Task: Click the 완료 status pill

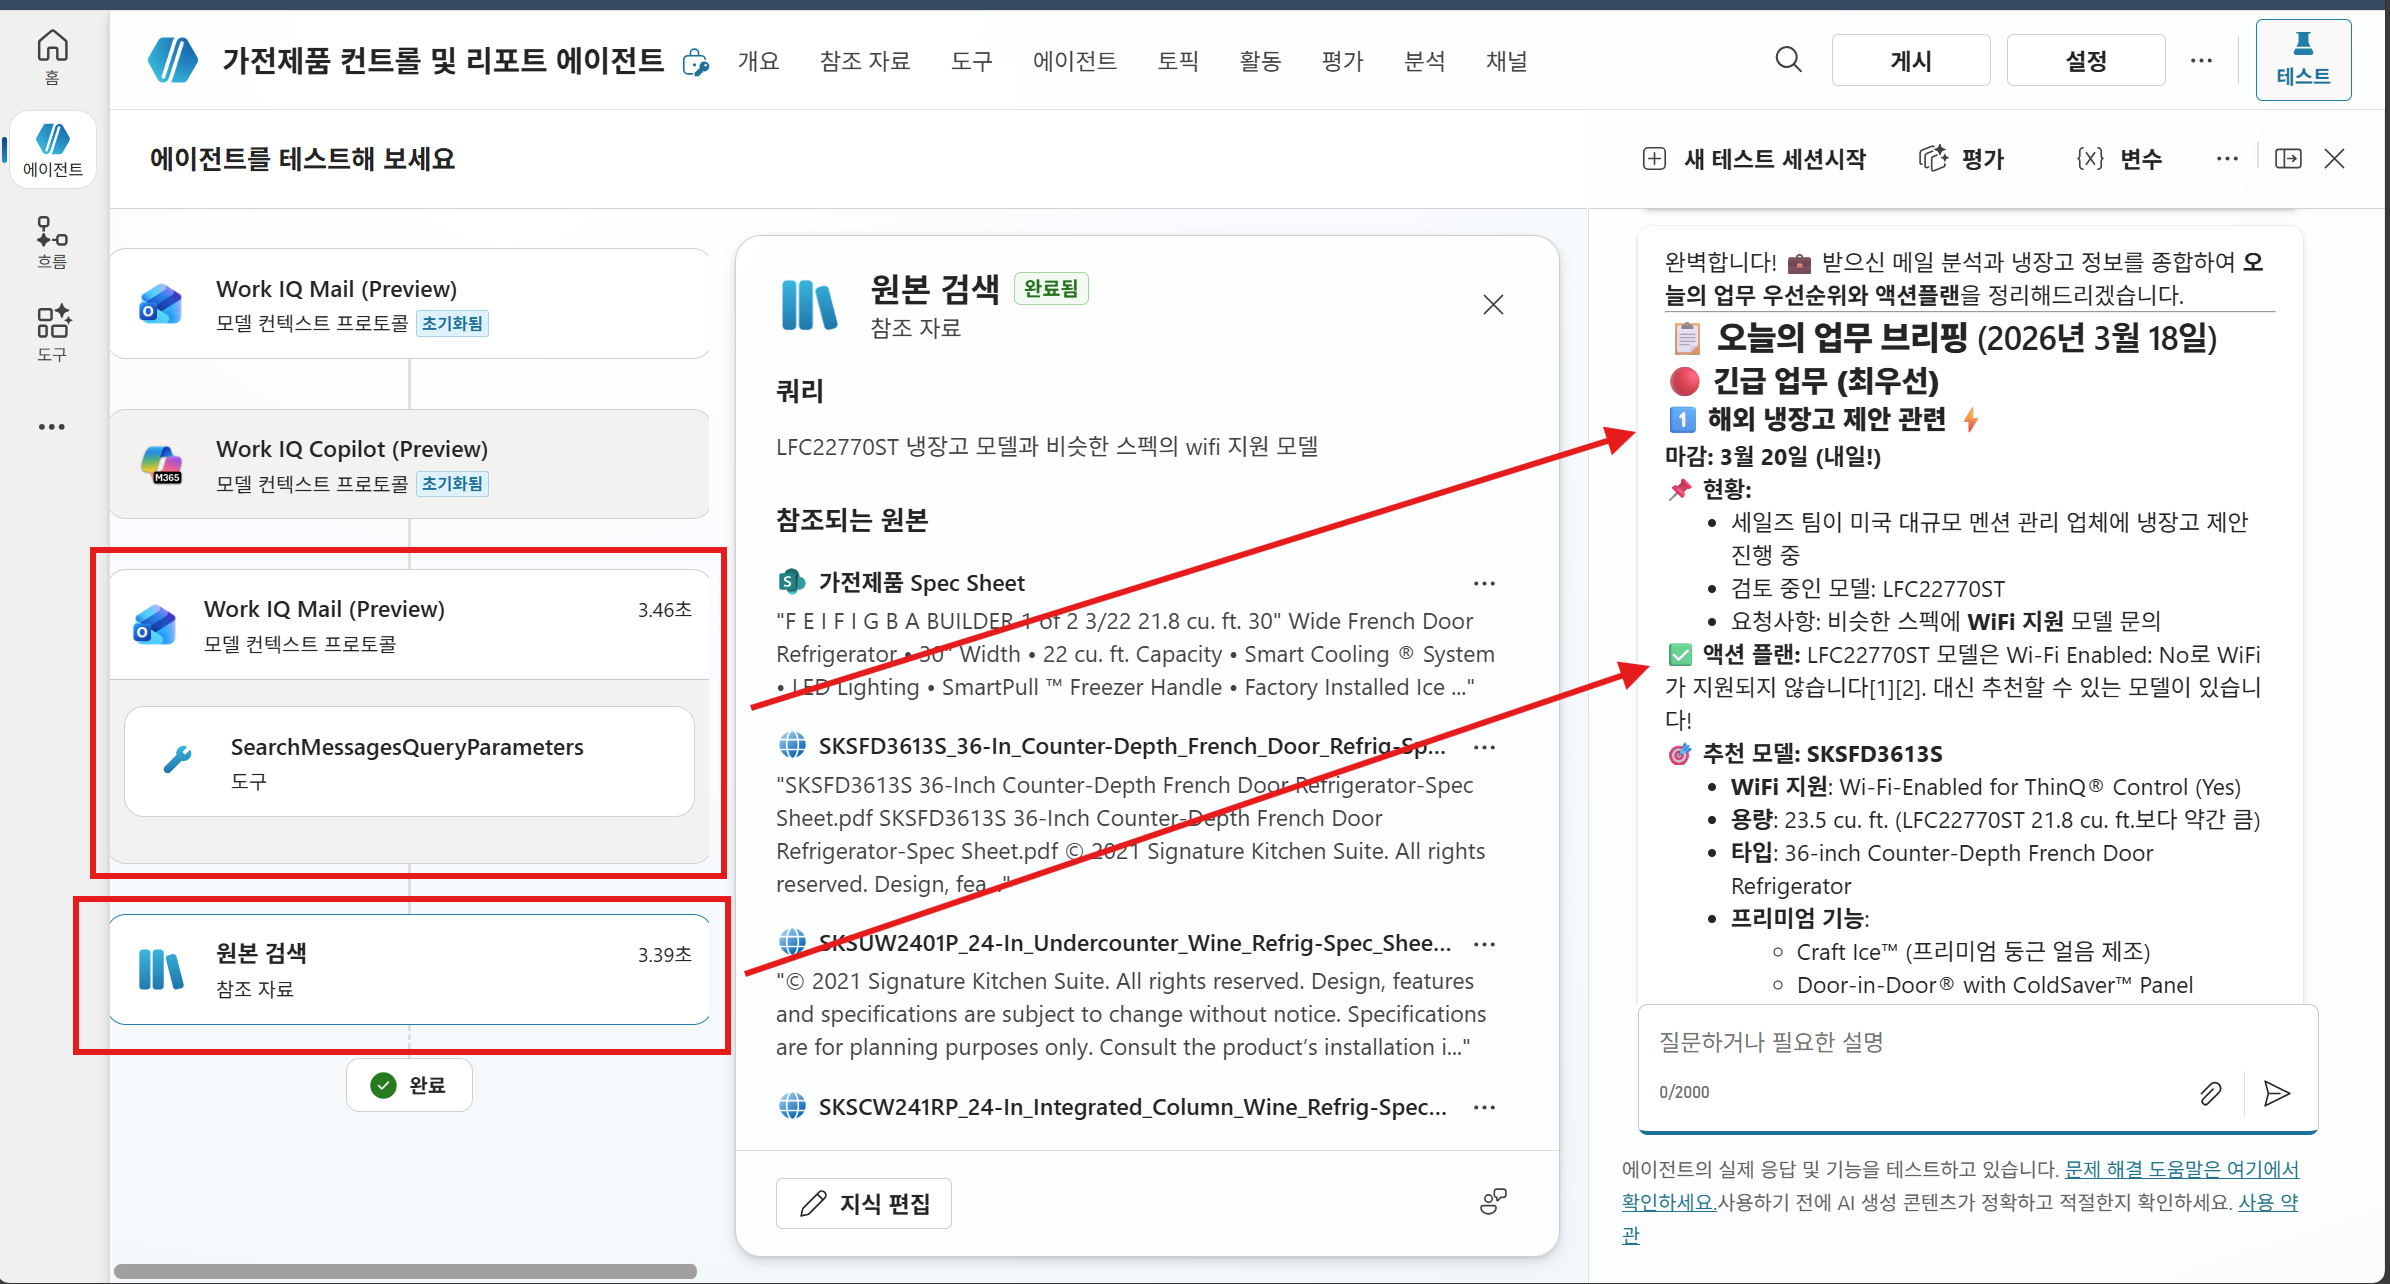Action: coord(409,1085)
